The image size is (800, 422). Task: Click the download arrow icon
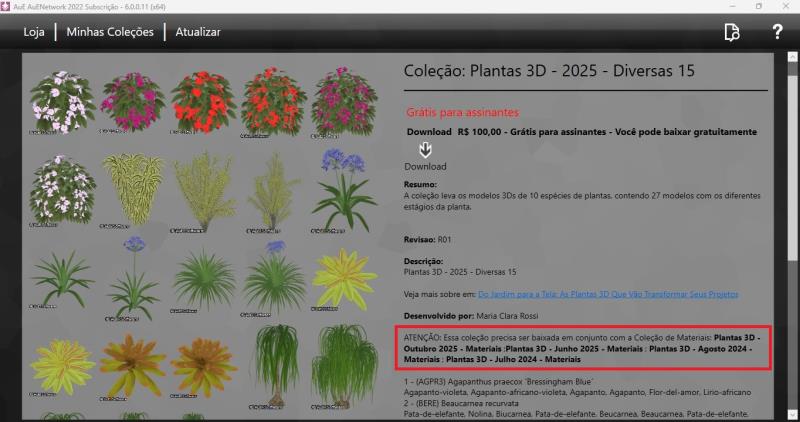[425, 150]
